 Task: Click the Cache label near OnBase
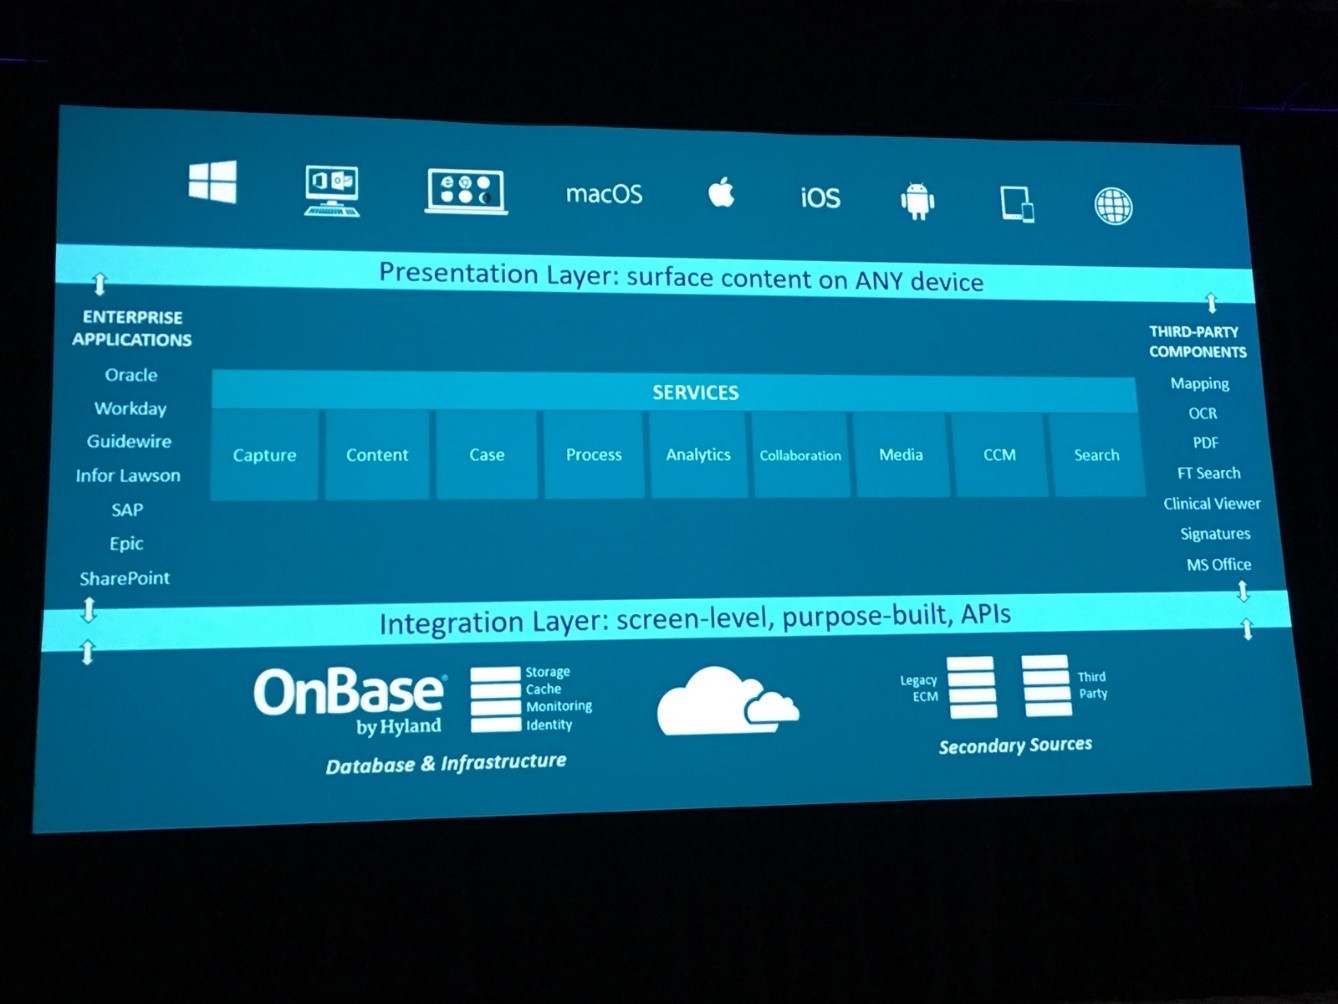pos(543,689)
